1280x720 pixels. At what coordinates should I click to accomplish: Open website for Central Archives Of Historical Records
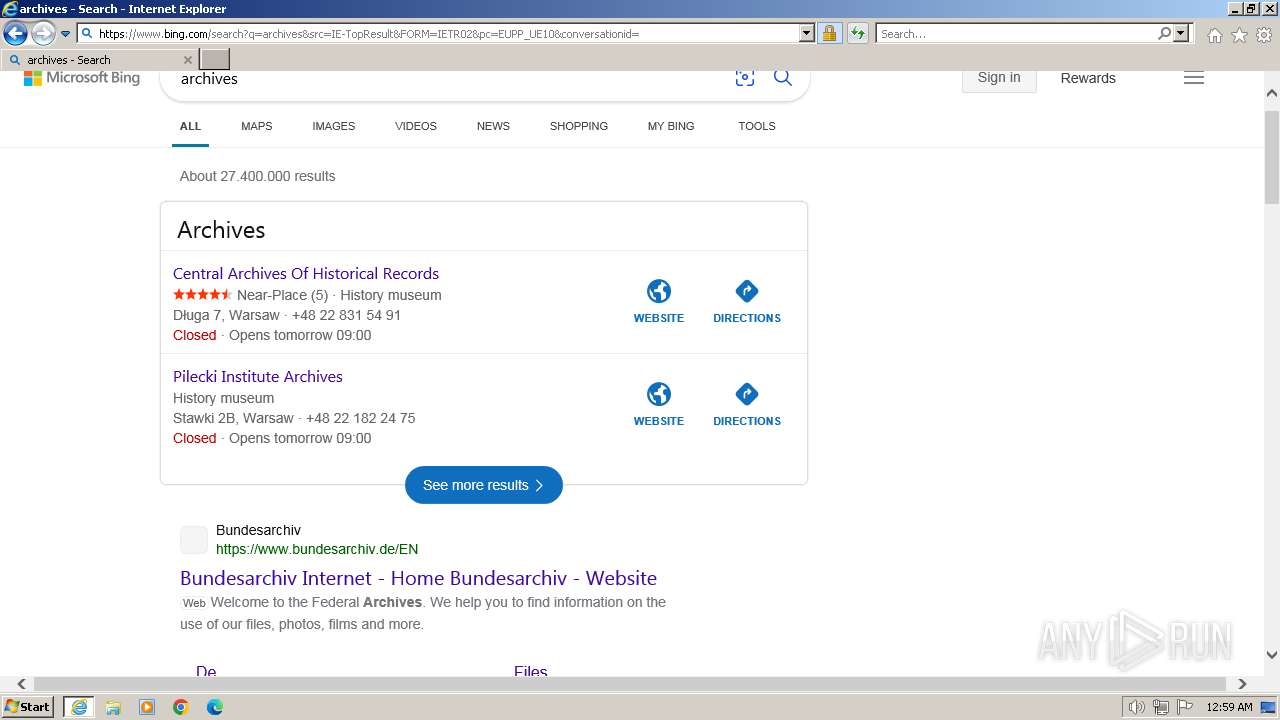[x=659, y=301]
